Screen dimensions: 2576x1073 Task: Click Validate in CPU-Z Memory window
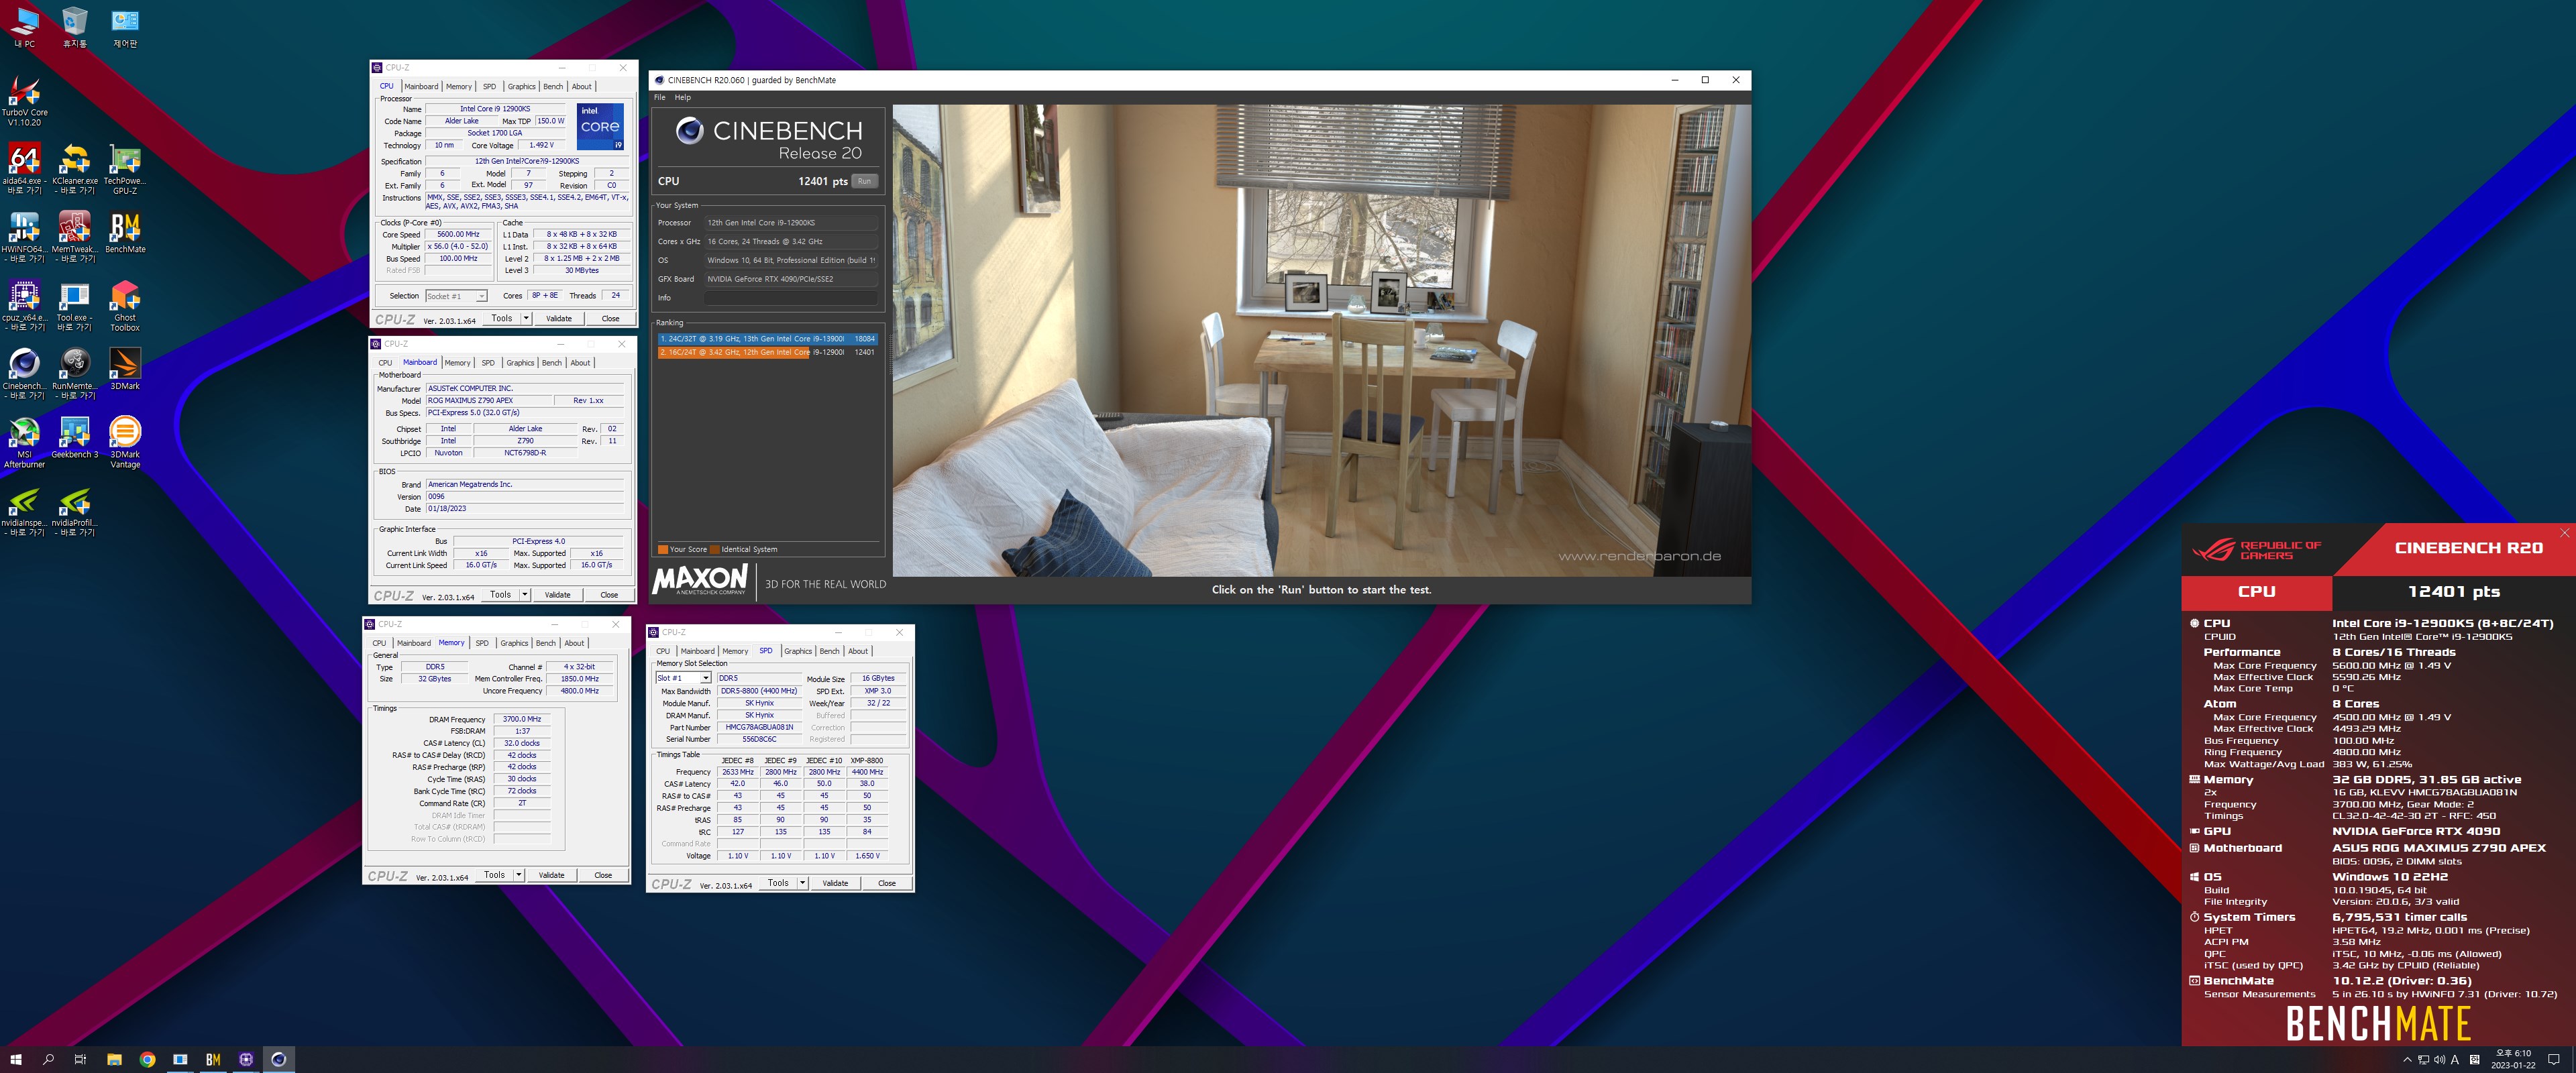pyautogui.click(x=552, y=875)
